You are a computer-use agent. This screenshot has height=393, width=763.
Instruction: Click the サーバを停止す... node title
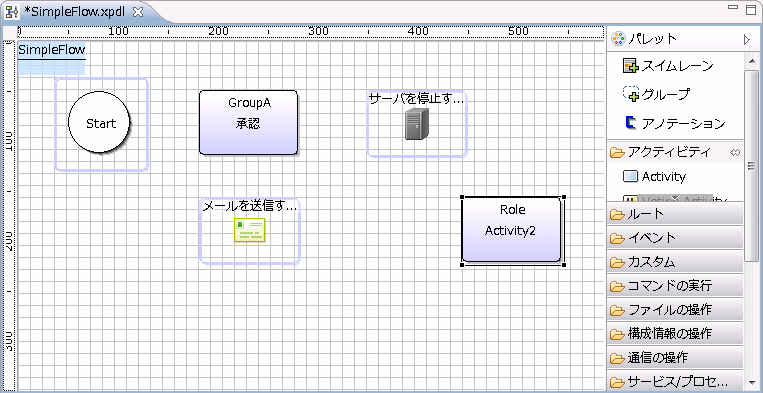(417, 99)
